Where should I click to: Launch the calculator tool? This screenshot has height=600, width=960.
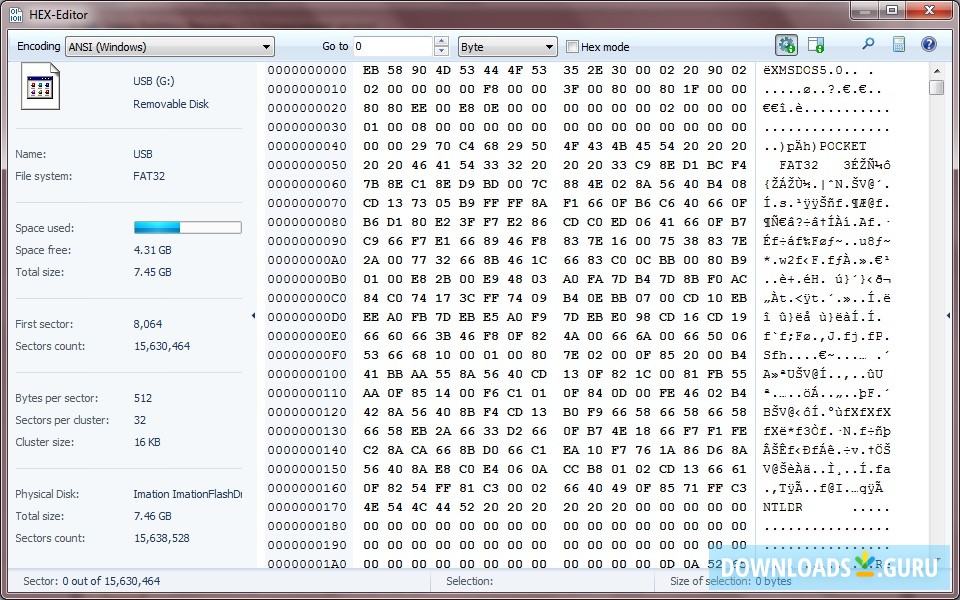[899, 44]
